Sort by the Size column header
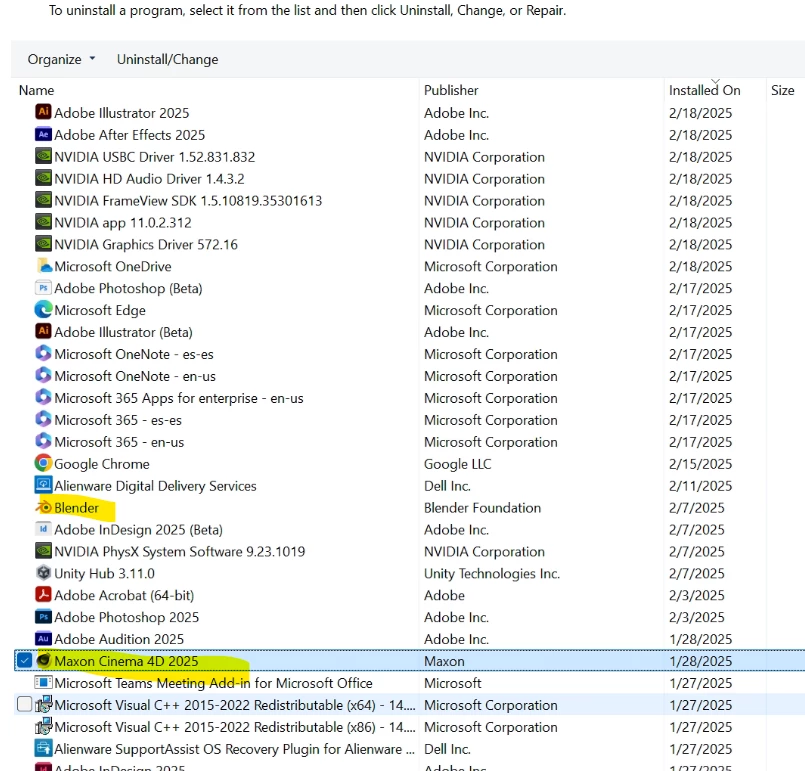 782,90
